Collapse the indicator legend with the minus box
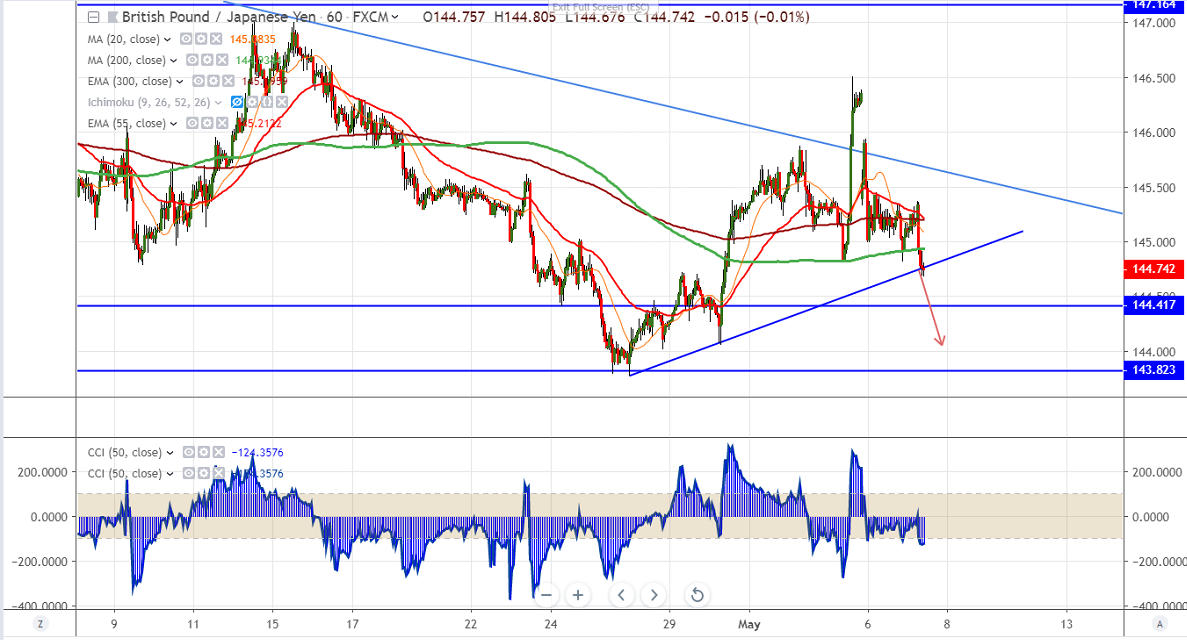The height and width of the screenshot is (640, 1187). tap(93, 17)
